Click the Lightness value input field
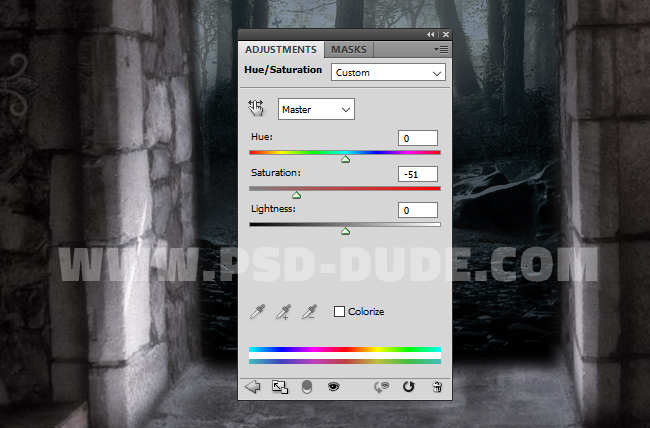This screenshot has height=428, width=650. click(417, 210)
